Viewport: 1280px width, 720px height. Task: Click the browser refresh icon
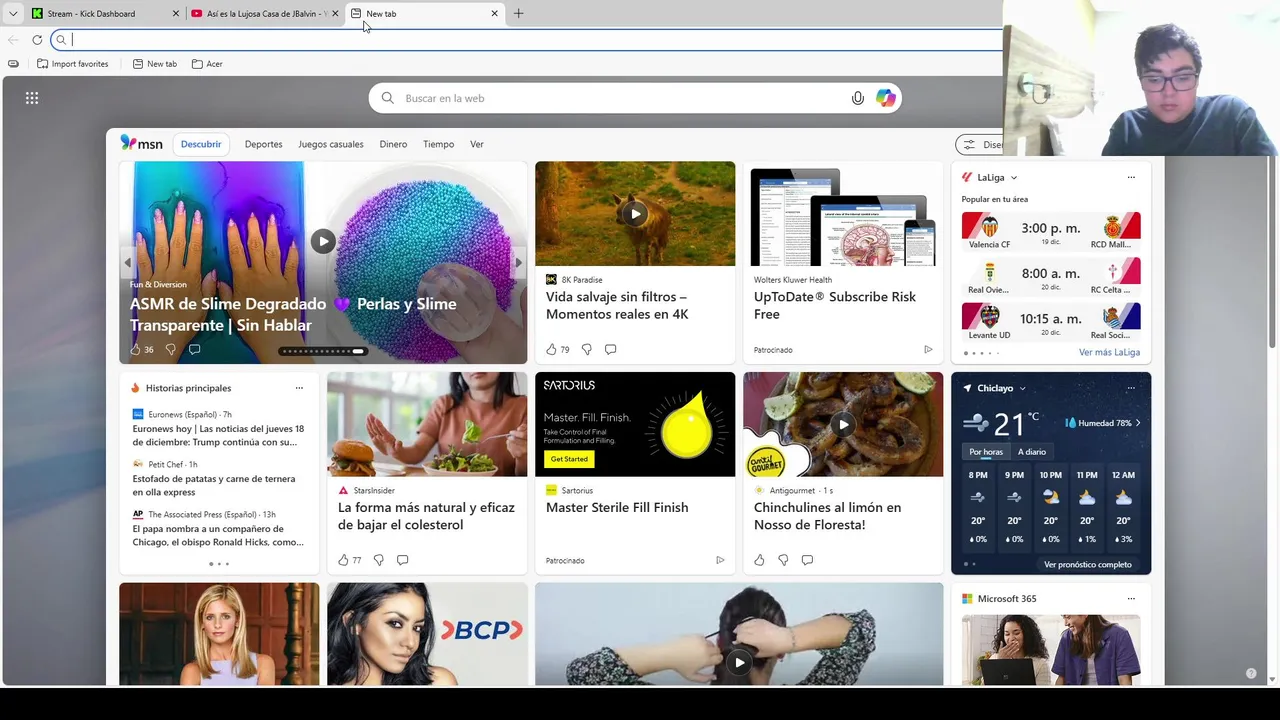[37, 40]
